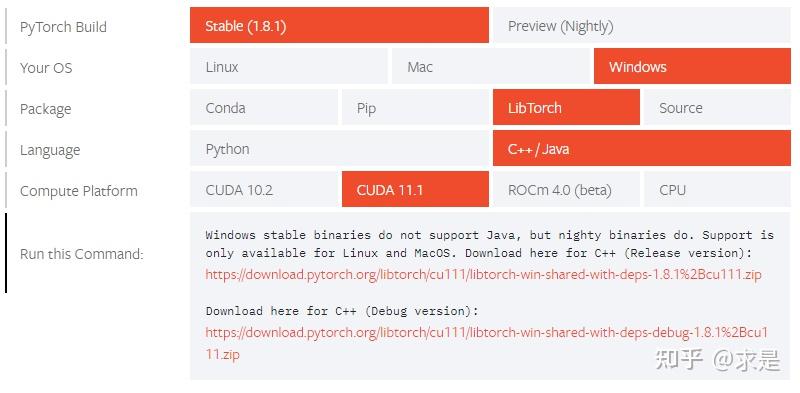The height and width of the screenshot is (393, 800).
Task: Choose Pip as the package
Action: (415, 107)
